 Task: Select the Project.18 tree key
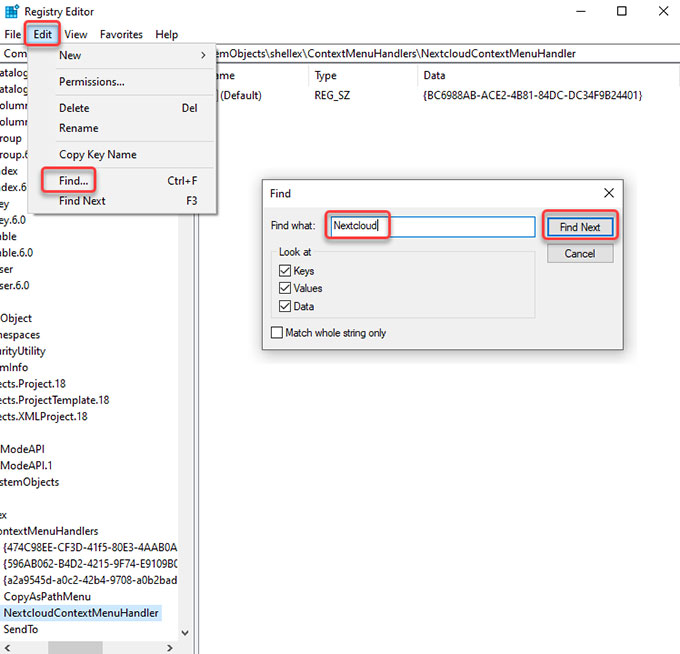click(33, 384)
